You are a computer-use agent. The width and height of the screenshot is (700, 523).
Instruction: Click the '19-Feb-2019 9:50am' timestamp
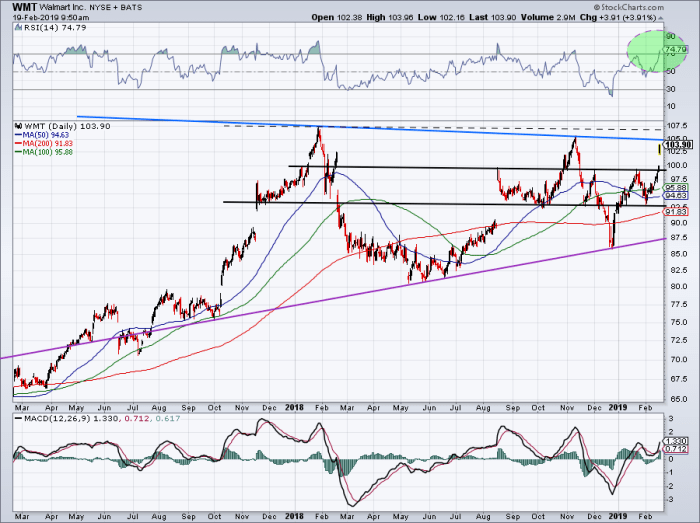51,18
